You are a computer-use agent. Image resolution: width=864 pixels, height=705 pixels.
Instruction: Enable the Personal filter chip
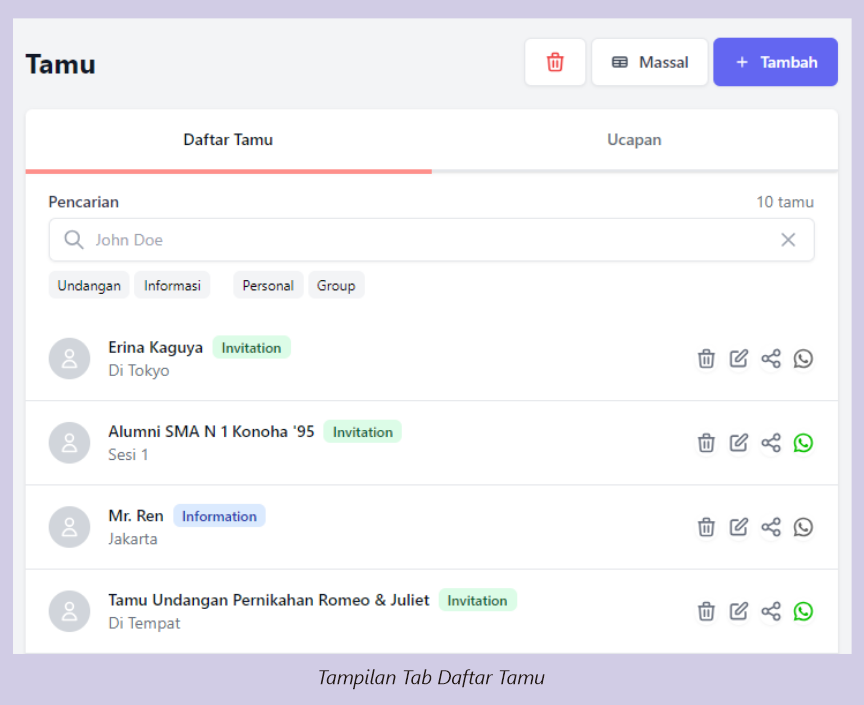pyautogui.click(x=268, y=285)
